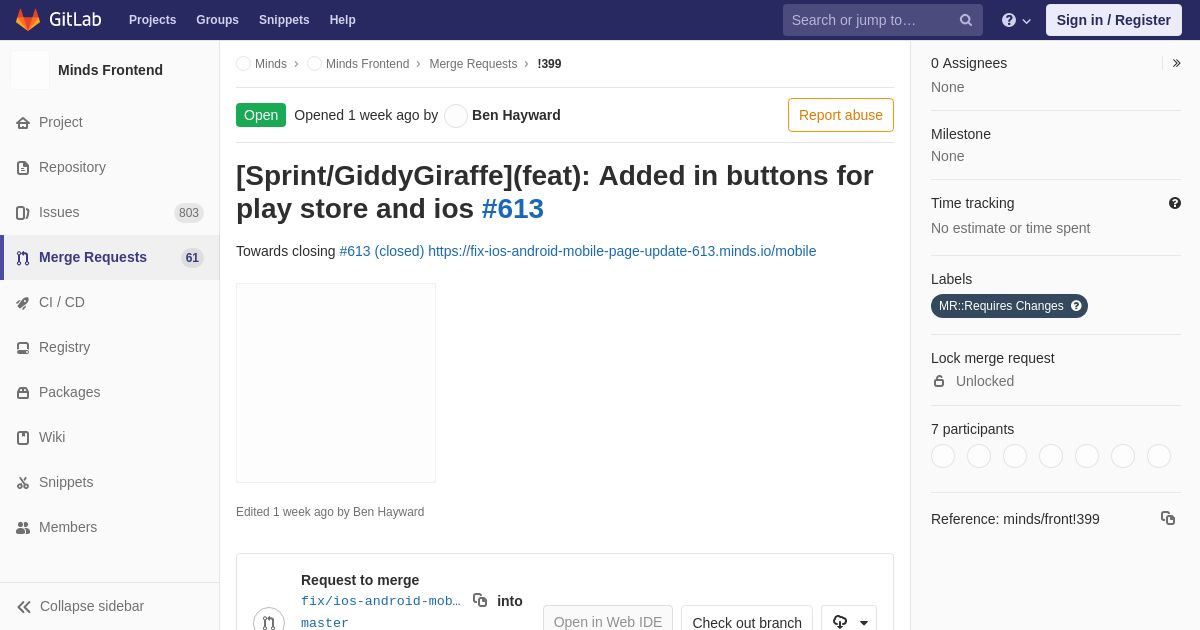Click the Milestone heading
The width and height of the screenshot is (1200, 630).
click(x=961, y=134)
